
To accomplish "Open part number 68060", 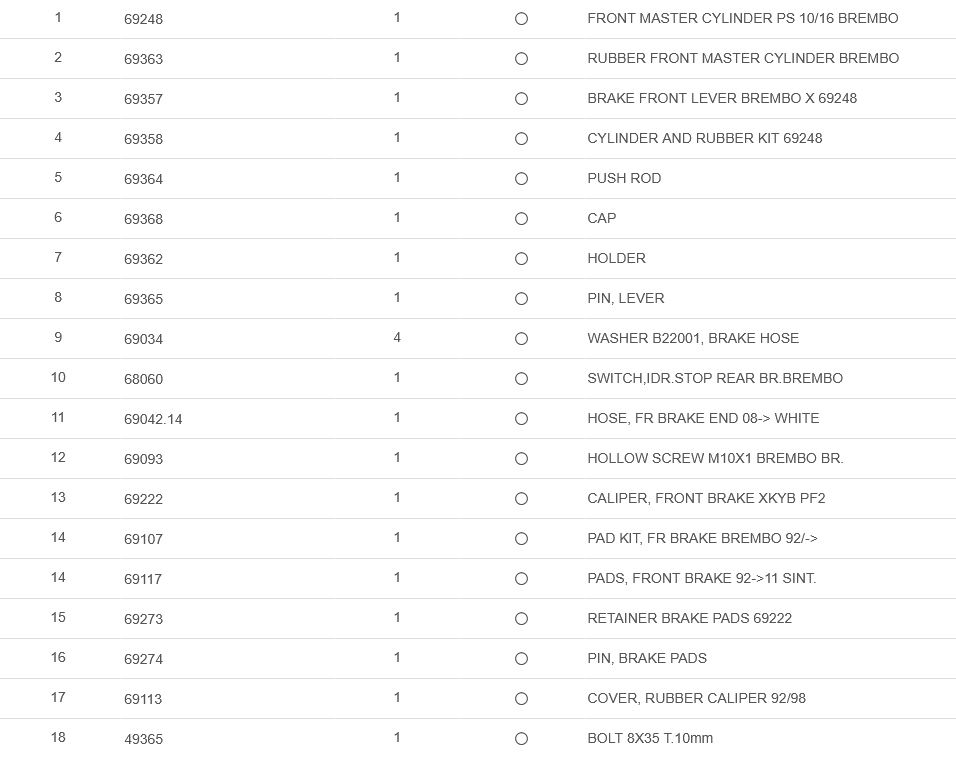I will click(143, 379).
